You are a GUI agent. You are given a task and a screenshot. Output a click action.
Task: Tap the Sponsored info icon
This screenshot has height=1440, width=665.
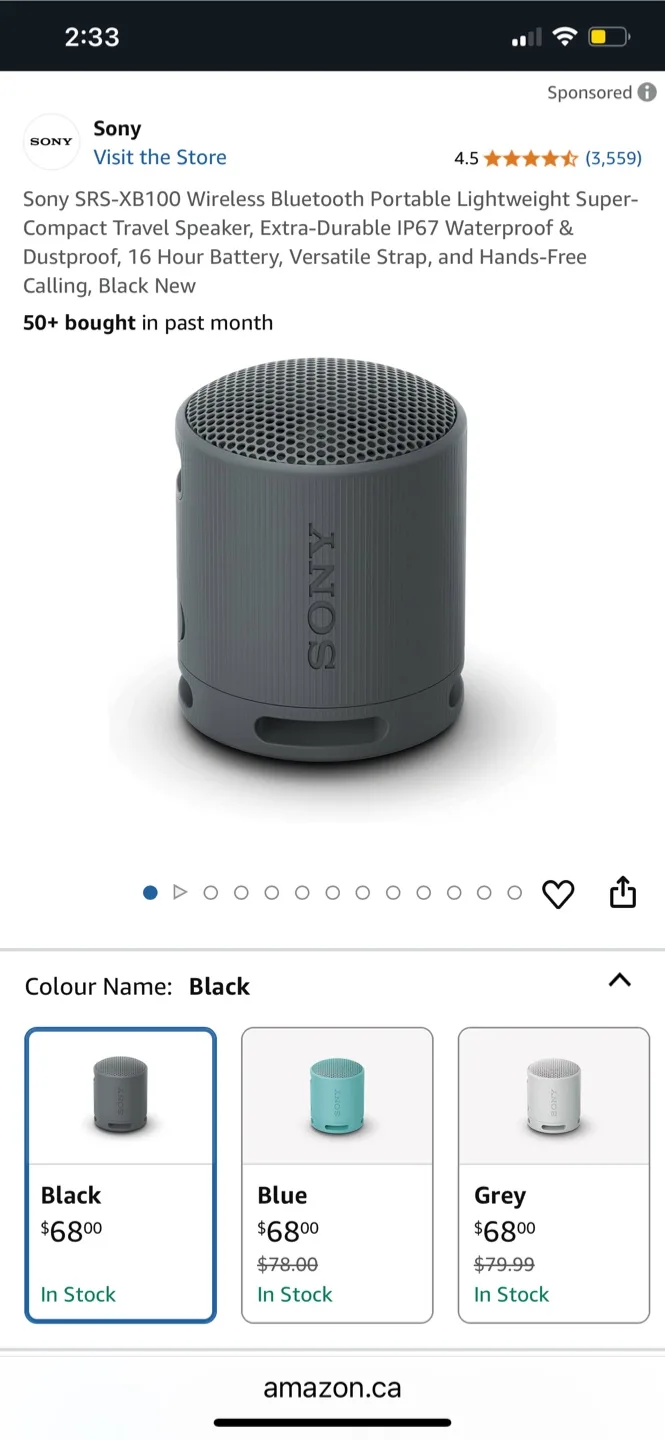coord(648,93)
